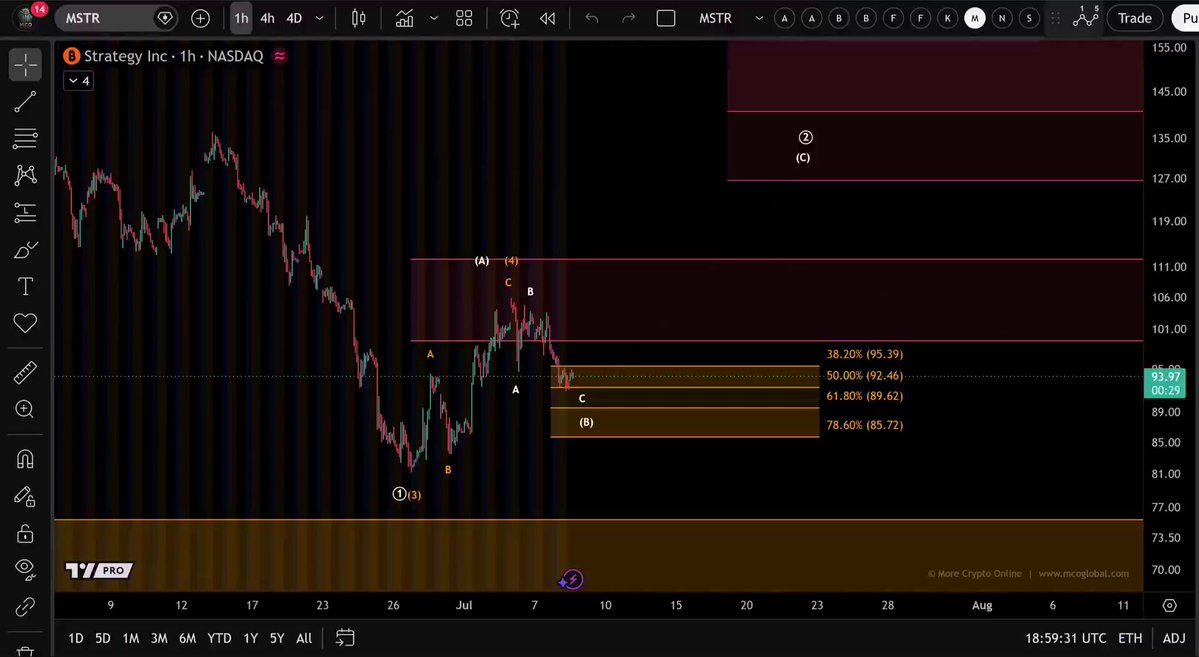The width and height of the screenshot is (1199, 657).
Task: Switch to the 4h timeframe
Action: coord(267,18)
